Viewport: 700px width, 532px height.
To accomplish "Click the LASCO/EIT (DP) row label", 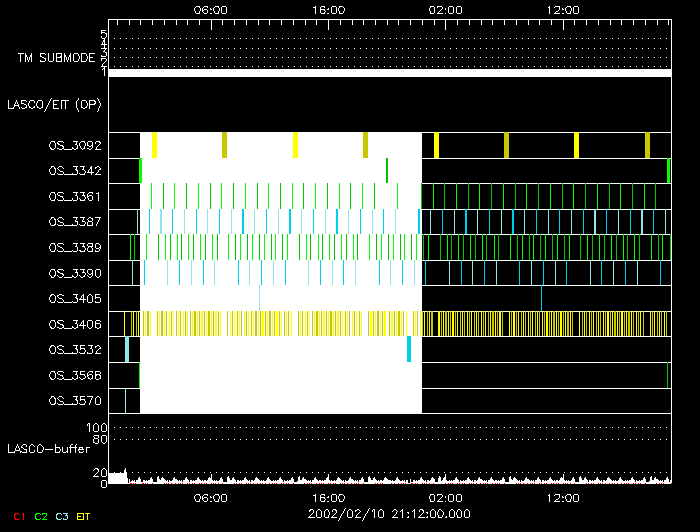I will coord(54,104).
